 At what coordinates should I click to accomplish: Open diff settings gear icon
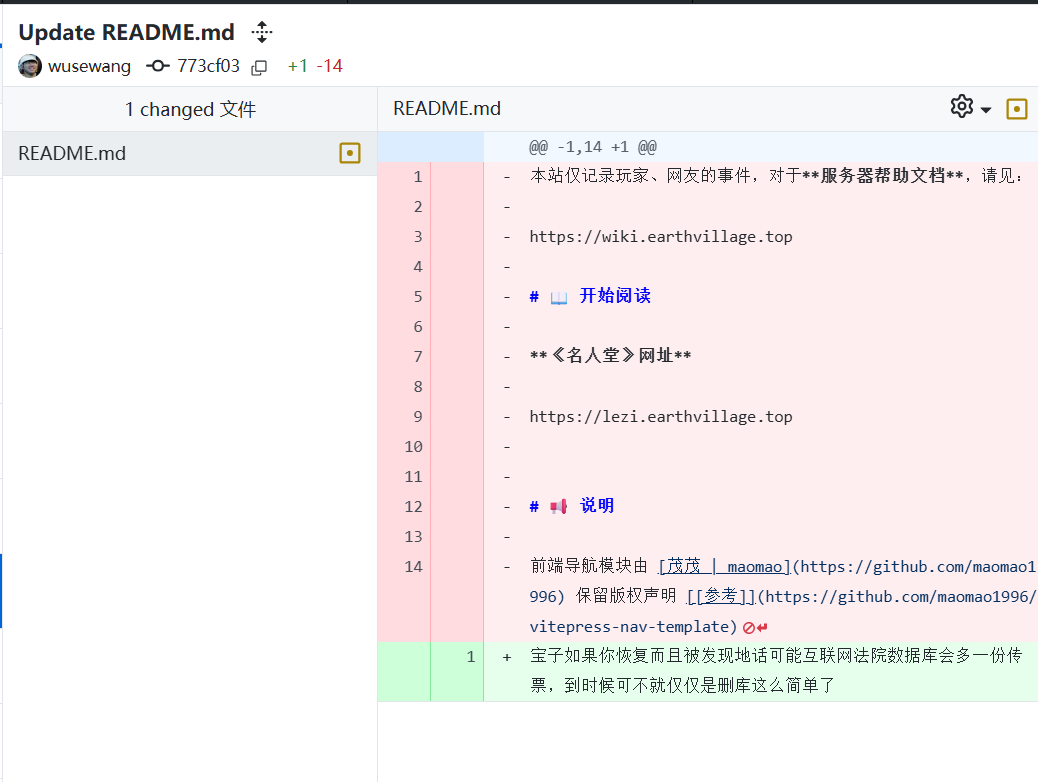(961, 107)
